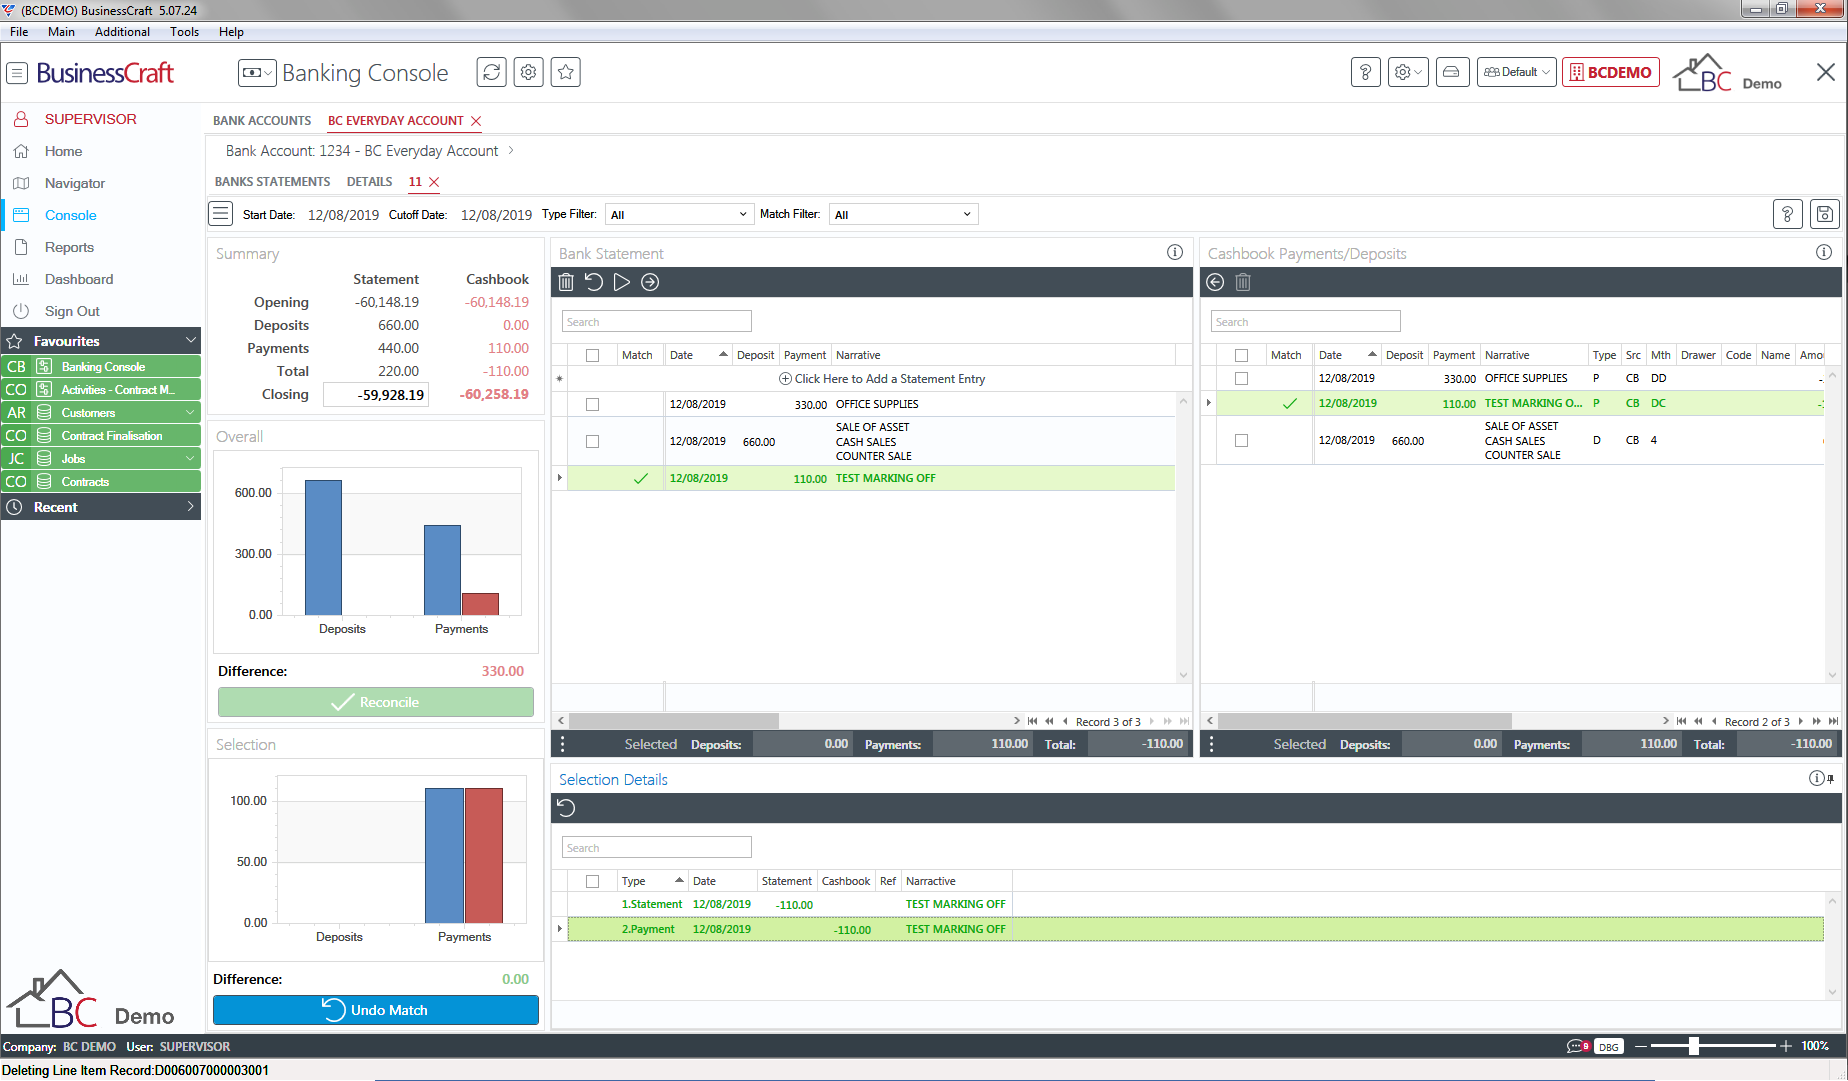Screen dimensions: 1848x1081
Task: Open Contract Finalisation favourite
Action: [111, 436]
